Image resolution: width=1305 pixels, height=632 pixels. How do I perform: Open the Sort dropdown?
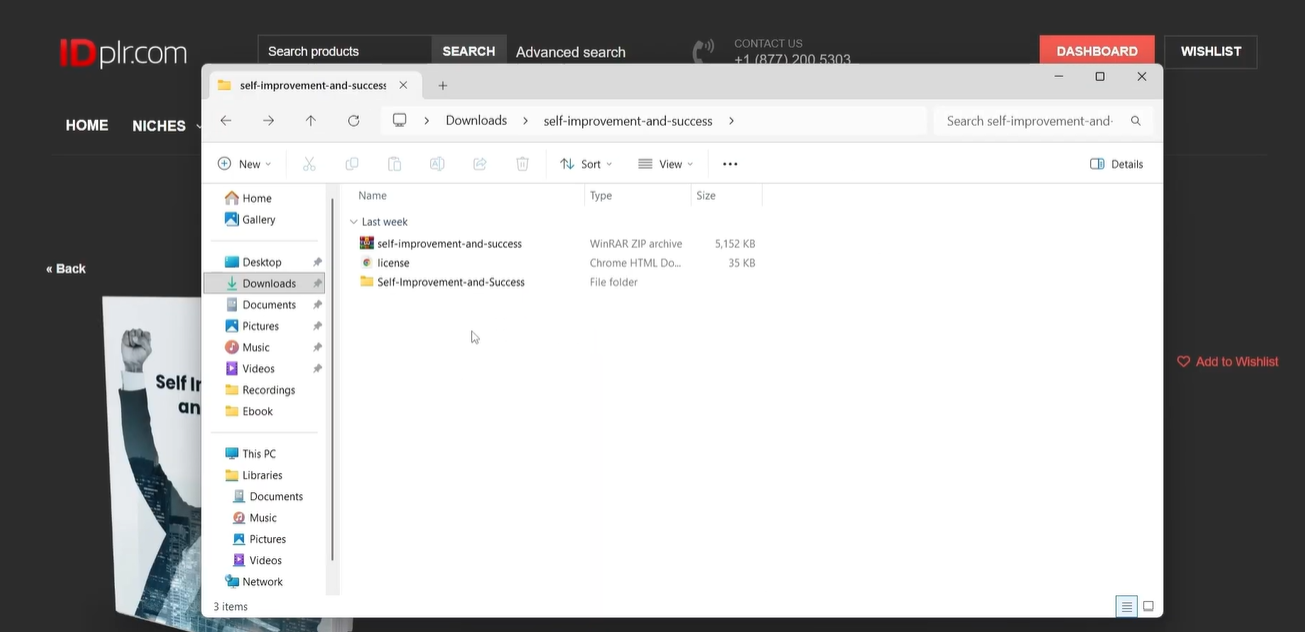[x=585, y=163]
